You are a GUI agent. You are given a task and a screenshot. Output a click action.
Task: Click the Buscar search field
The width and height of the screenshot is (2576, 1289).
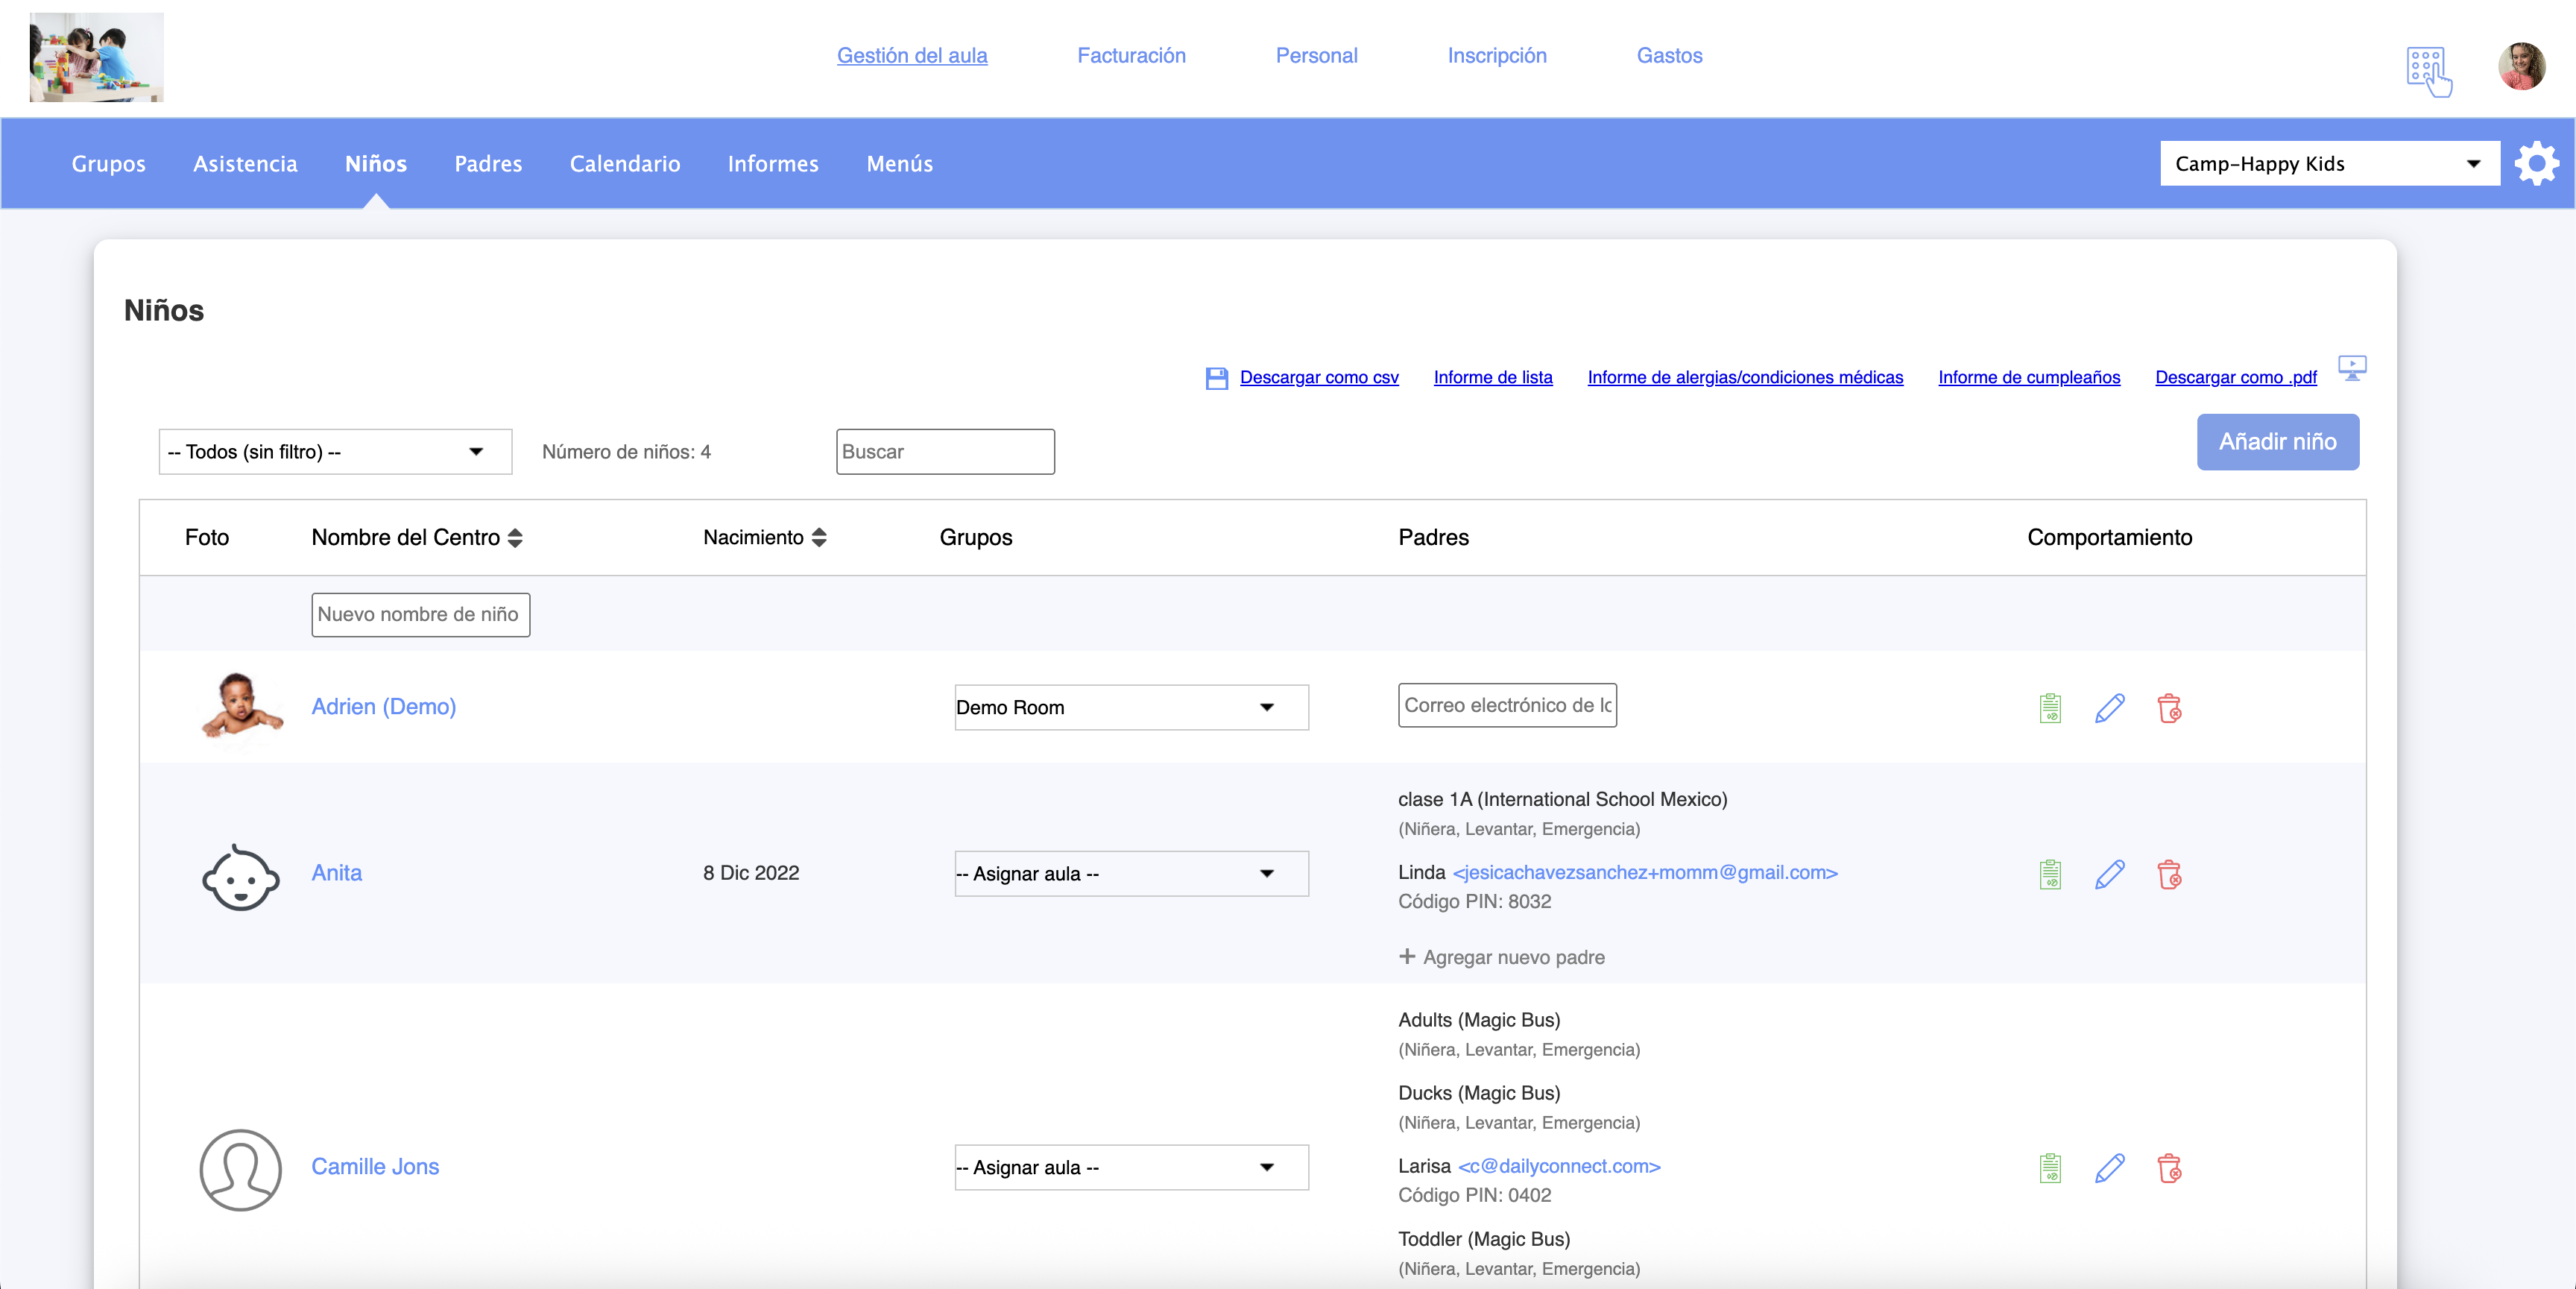(x=945, y=452)
